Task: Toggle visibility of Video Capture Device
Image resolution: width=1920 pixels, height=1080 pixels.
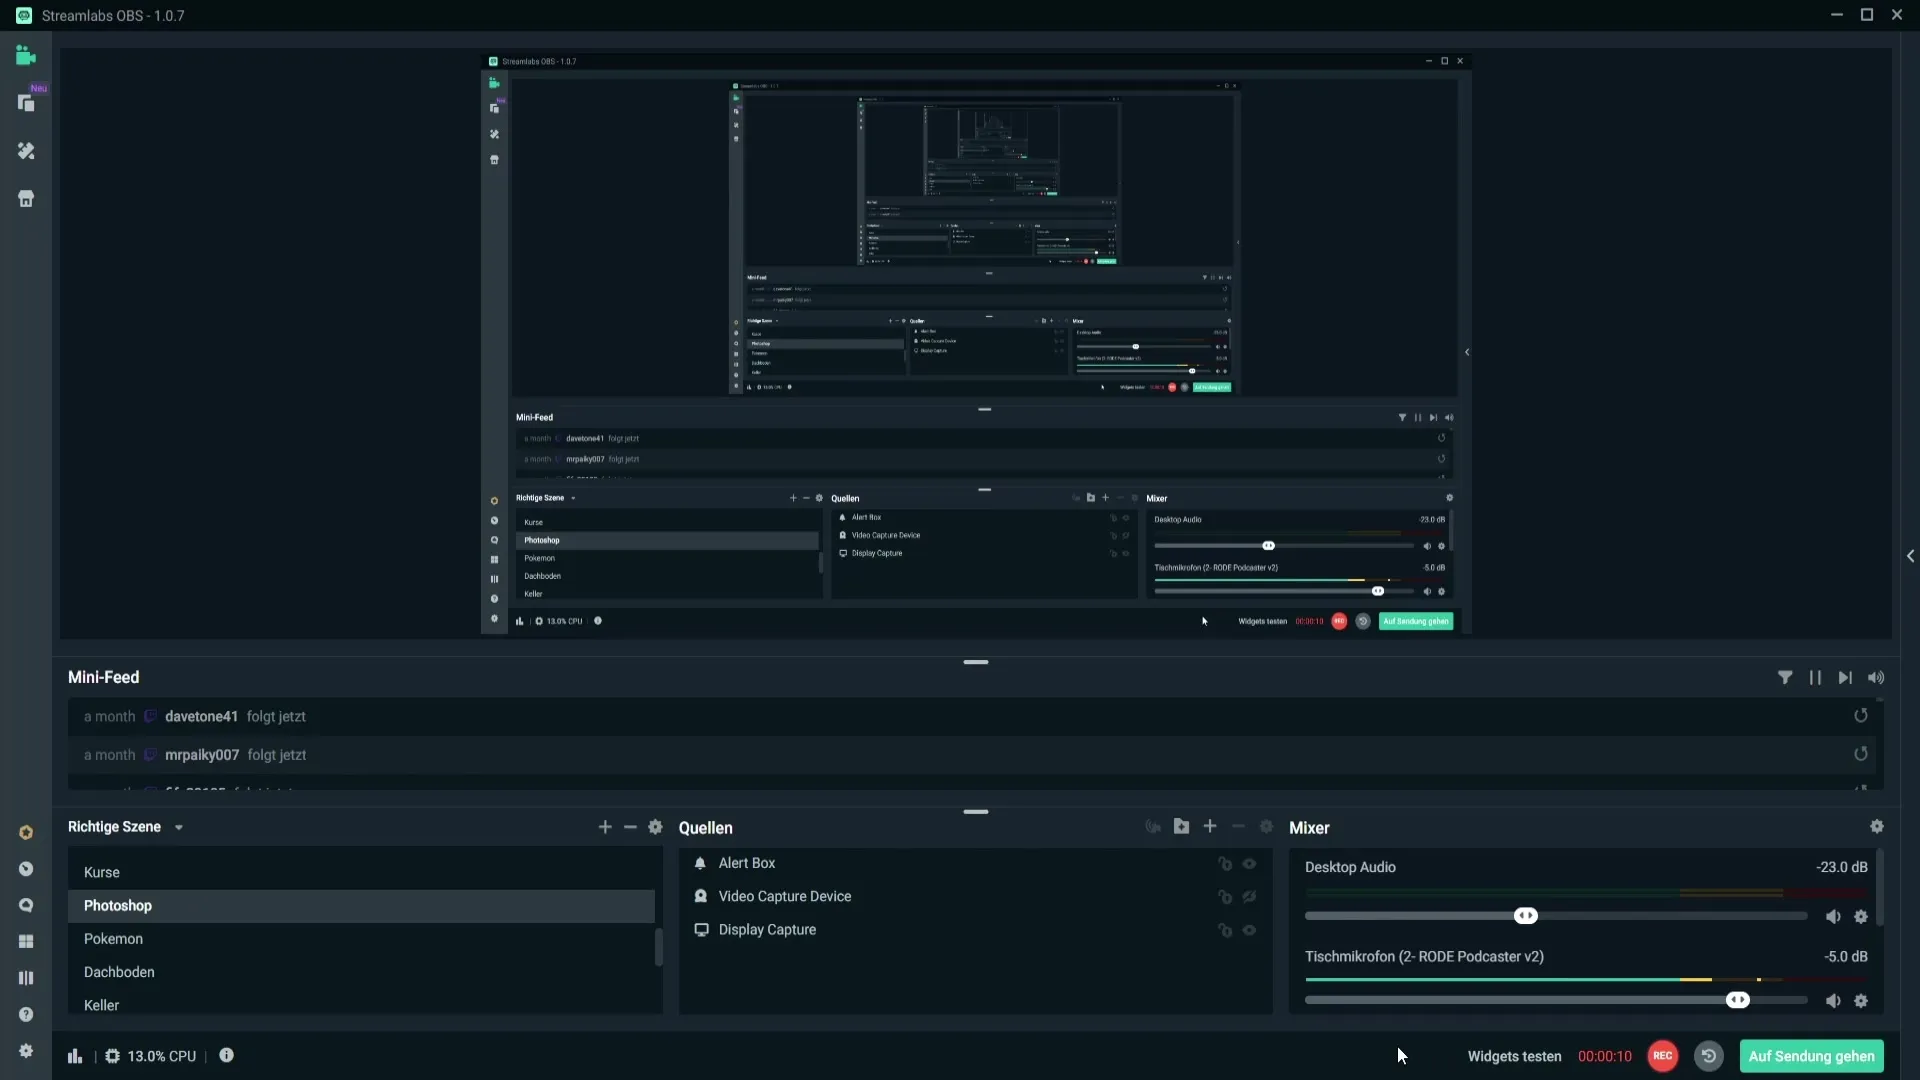Action: (1249, 897)
